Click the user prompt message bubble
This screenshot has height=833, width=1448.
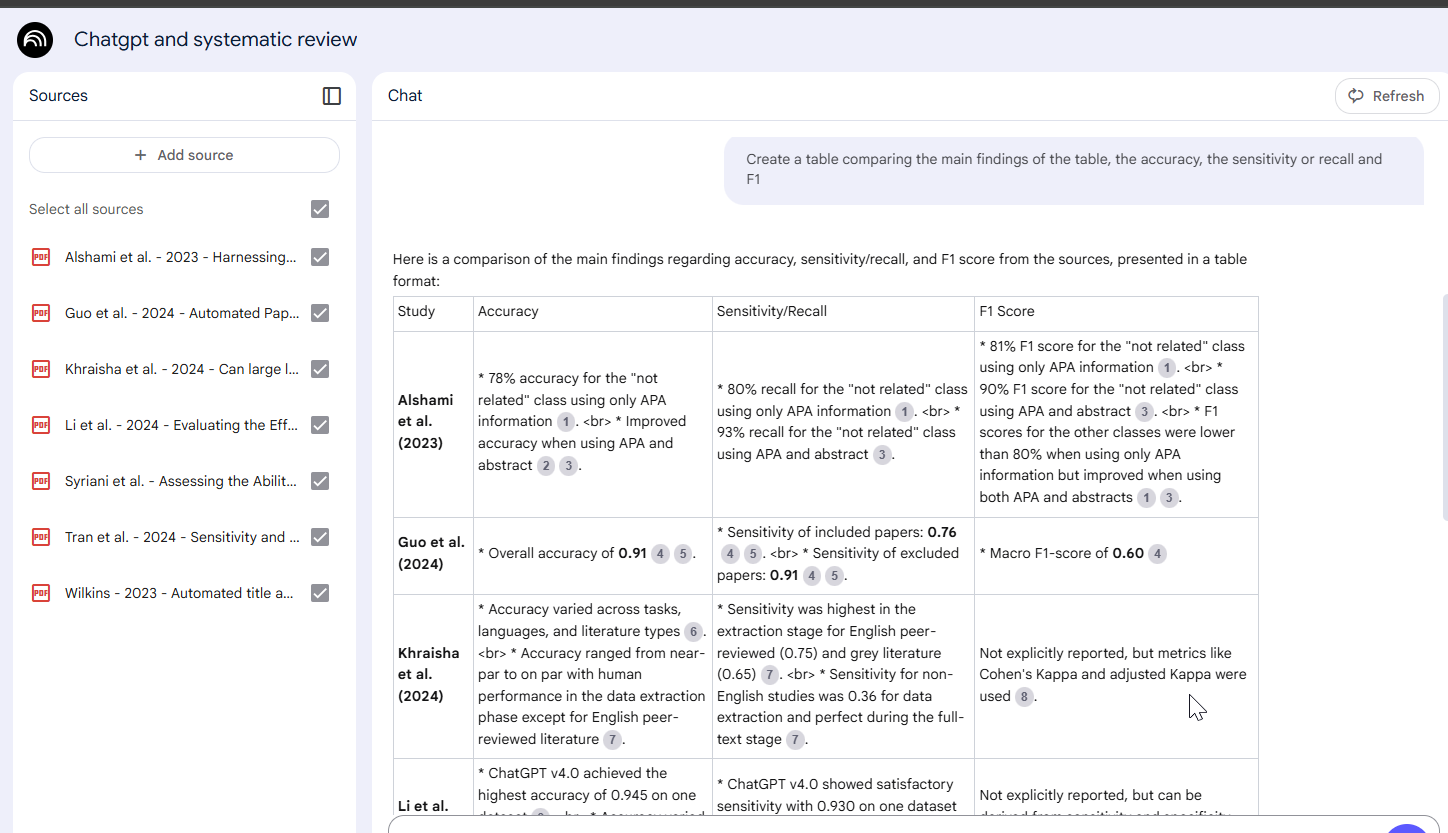[1074, 170]
